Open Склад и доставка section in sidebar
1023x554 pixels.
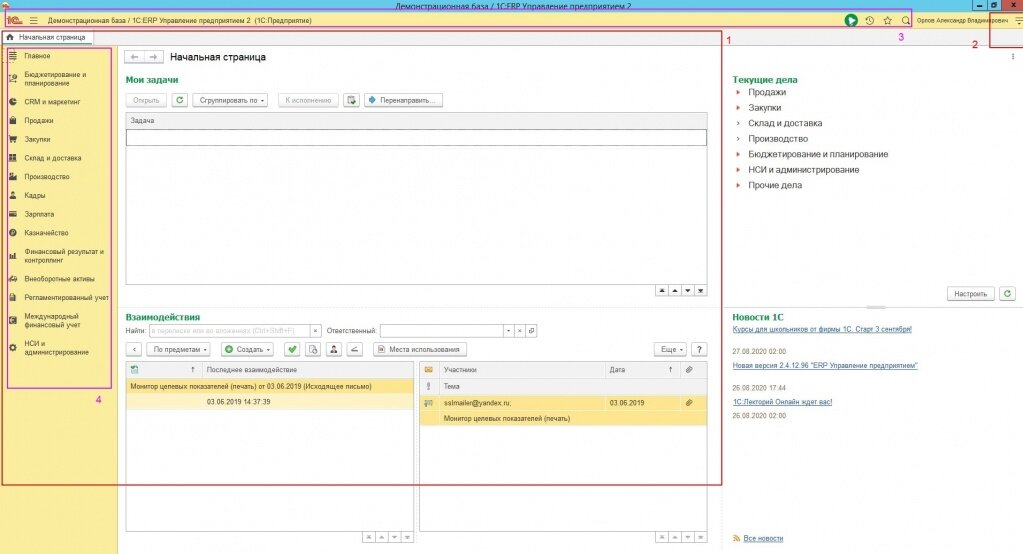point(53,159)
